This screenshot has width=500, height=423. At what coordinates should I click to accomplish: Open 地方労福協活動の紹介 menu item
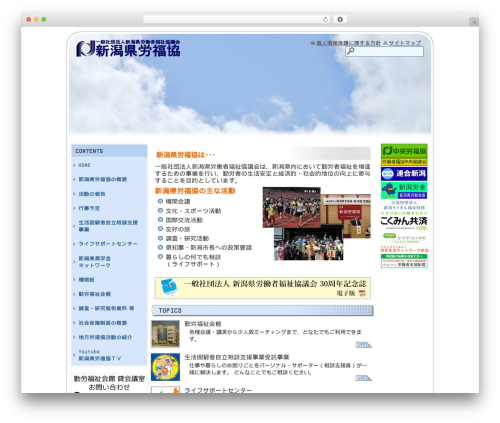(105, 337)
